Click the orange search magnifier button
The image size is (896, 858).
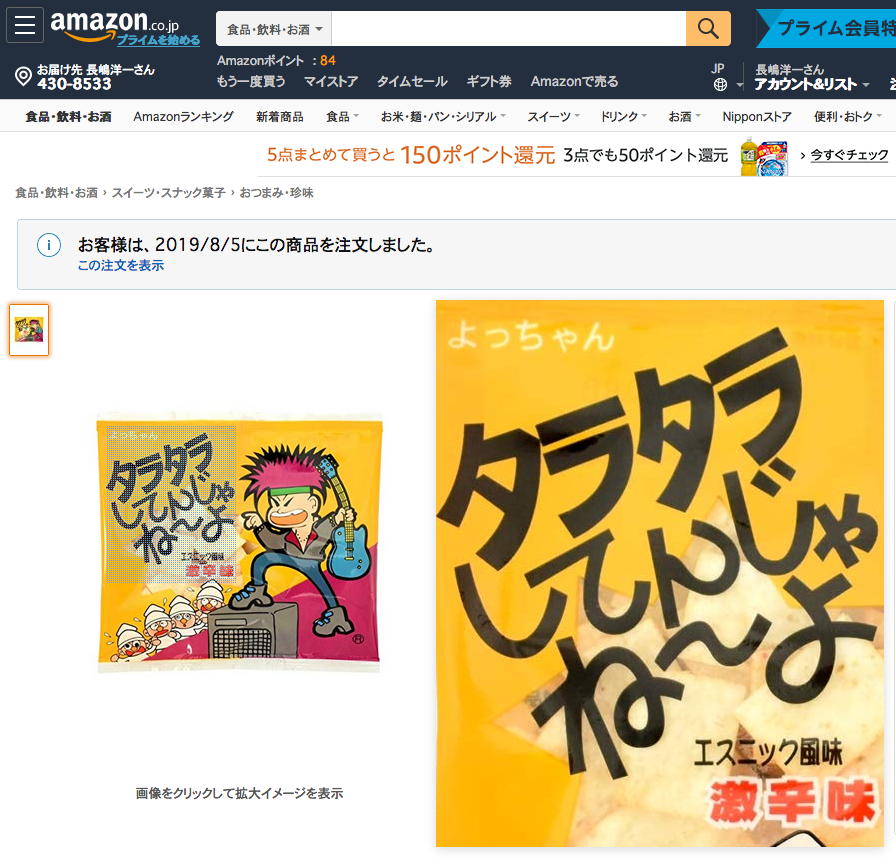pos(708,29)
